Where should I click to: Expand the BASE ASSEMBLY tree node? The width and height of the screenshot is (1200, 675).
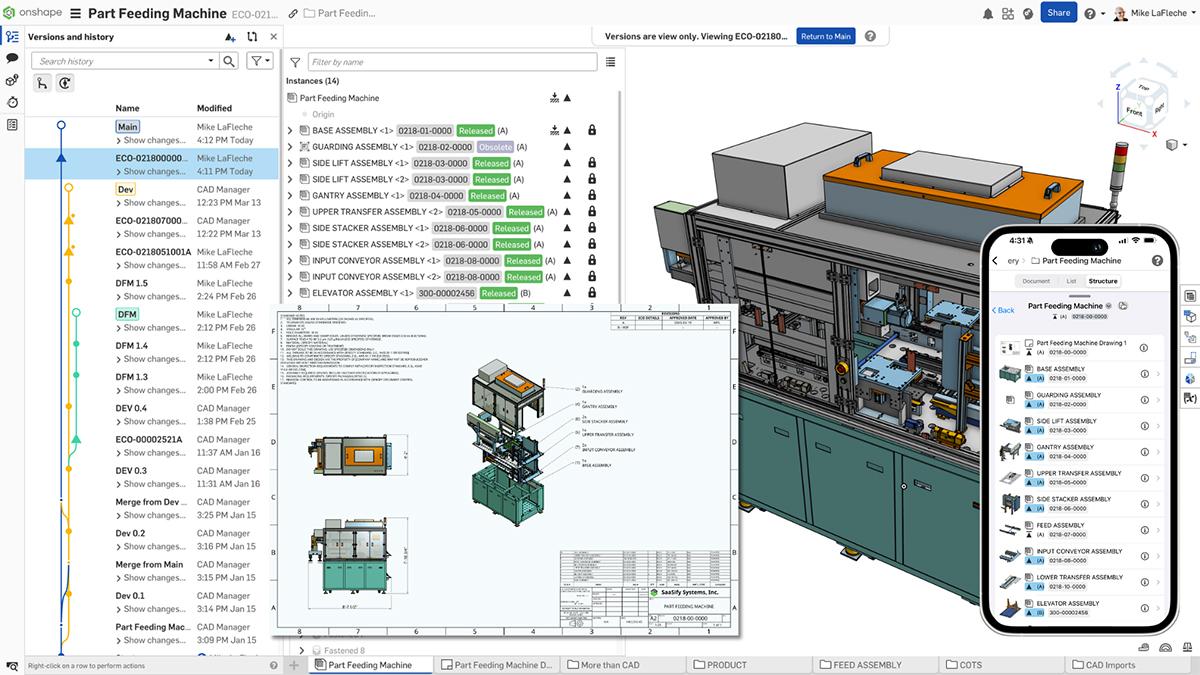[x=290, y=131]
